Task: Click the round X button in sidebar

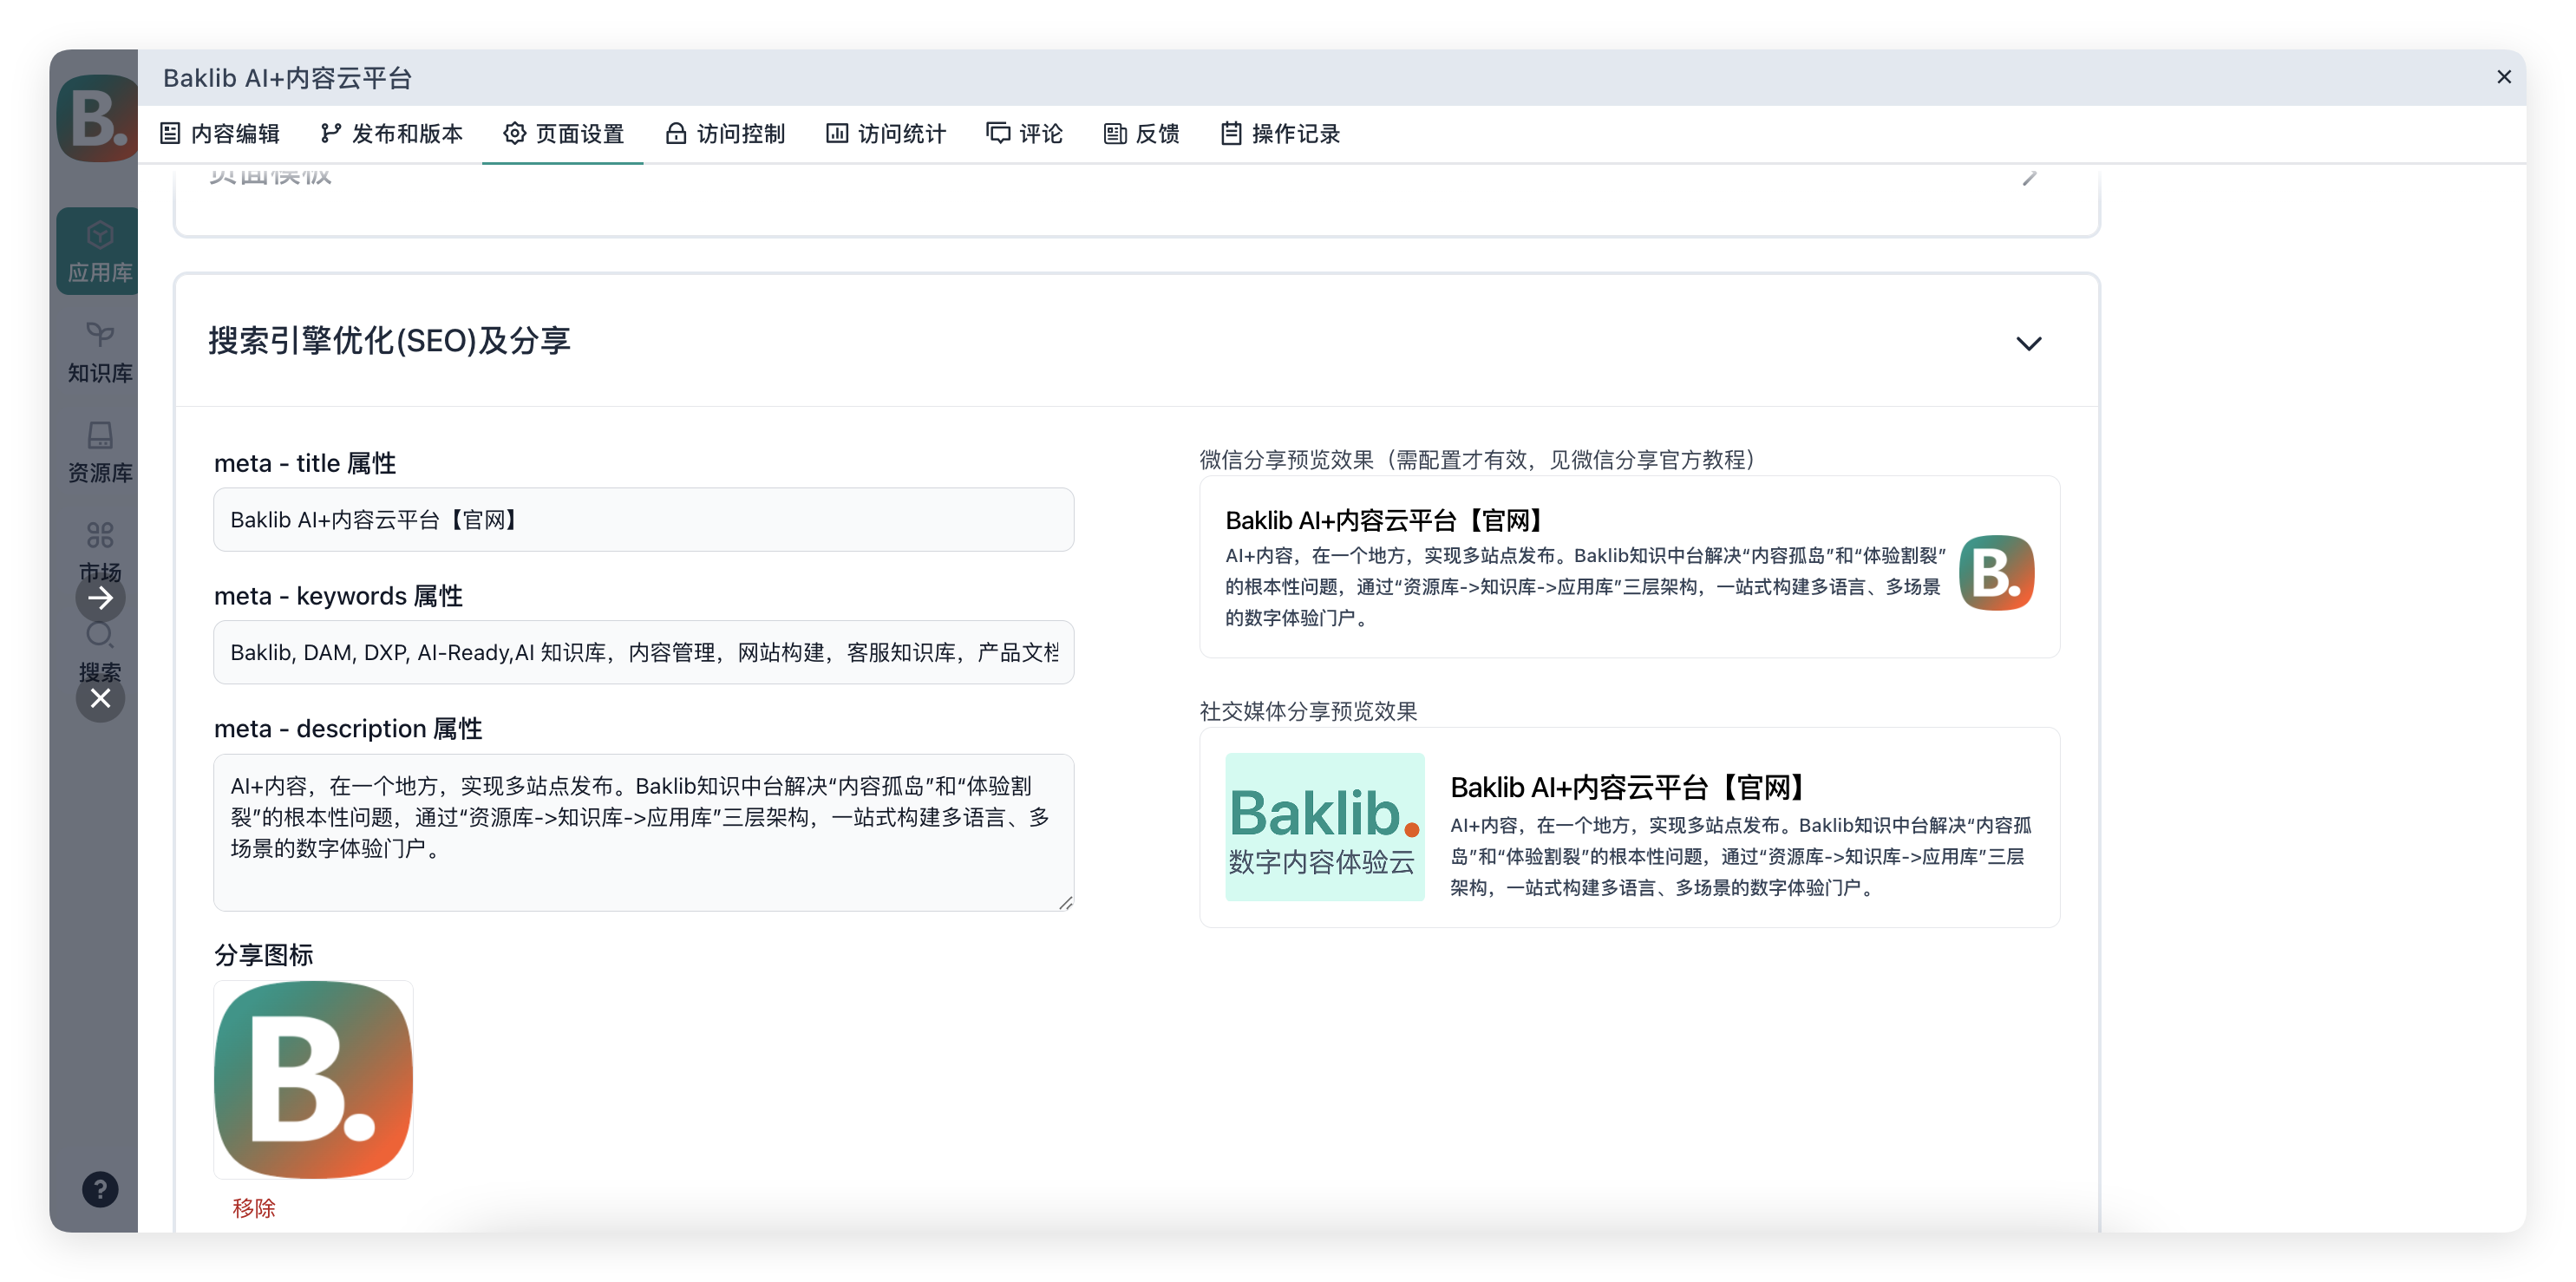Action: tap(100, 698)
